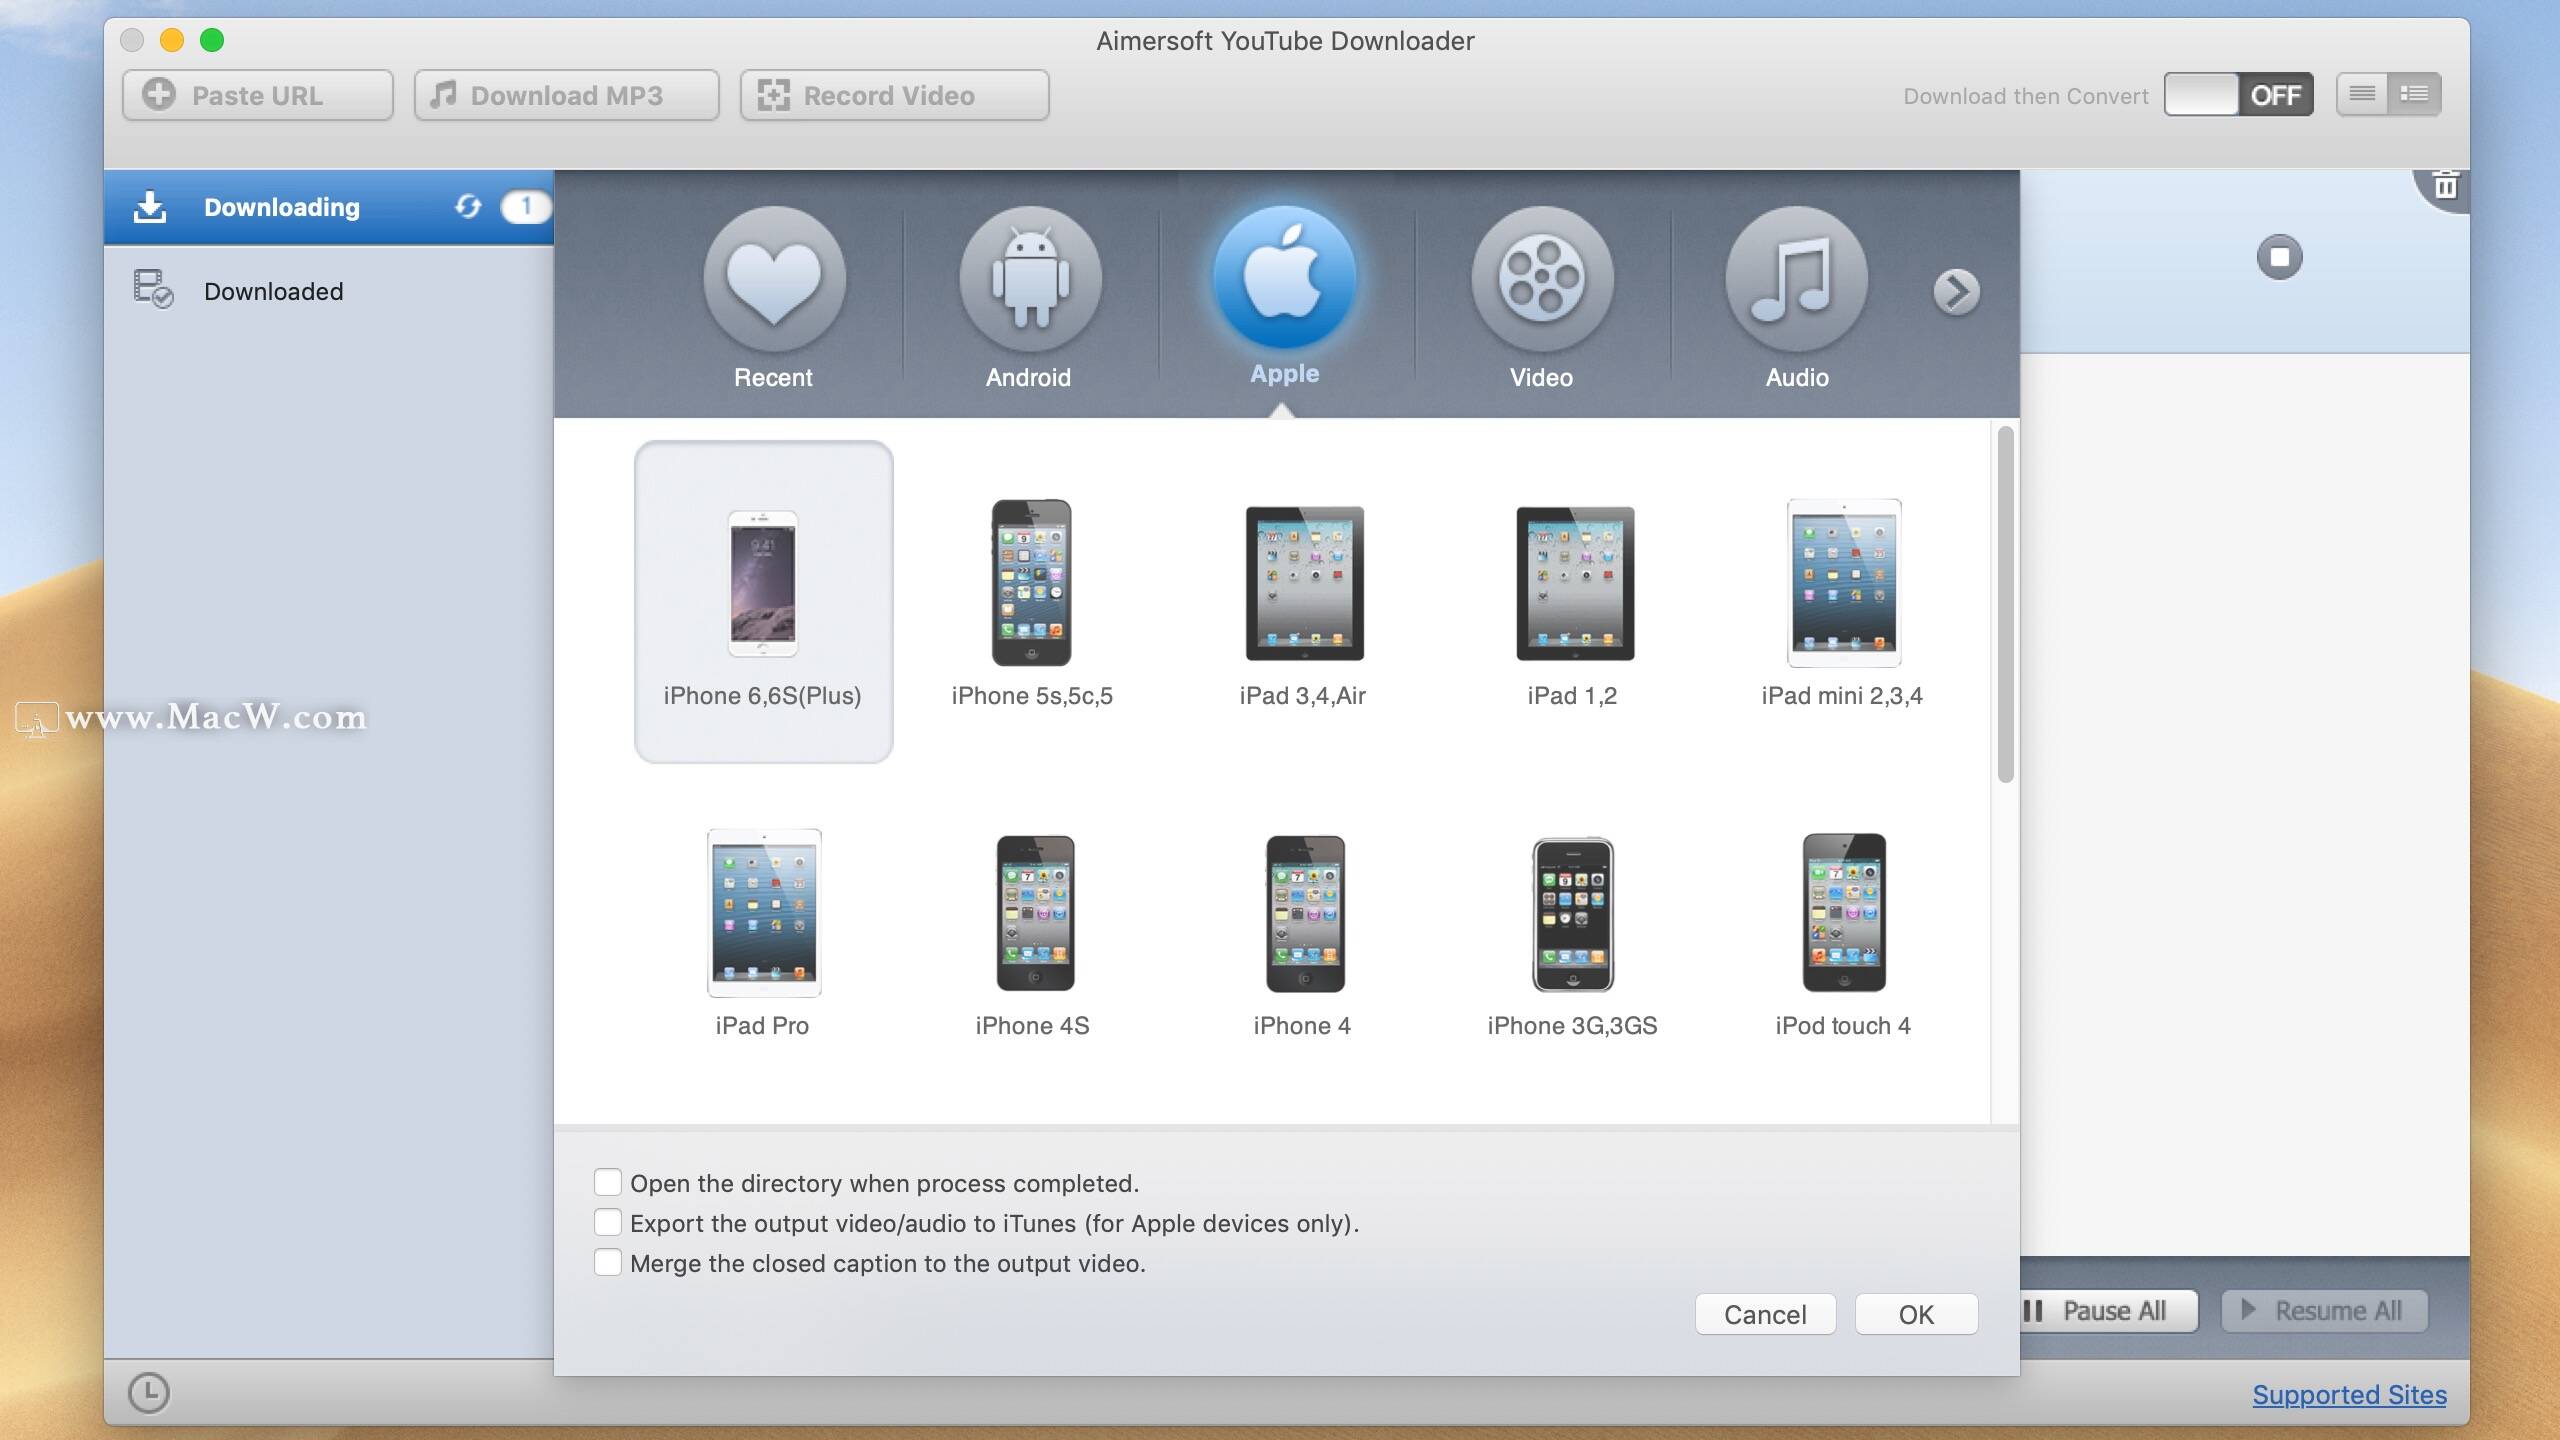The image size is (2560, 1440).
Task: Click Cancel in the format dialog
Action: point(1765,1314)
